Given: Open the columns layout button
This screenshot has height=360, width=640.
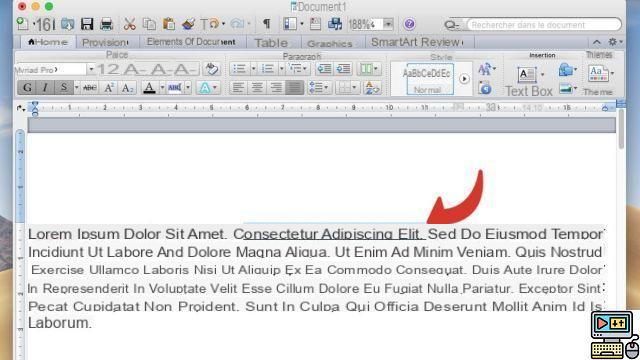Looking at the screenshot, I should tap(369, 69).
